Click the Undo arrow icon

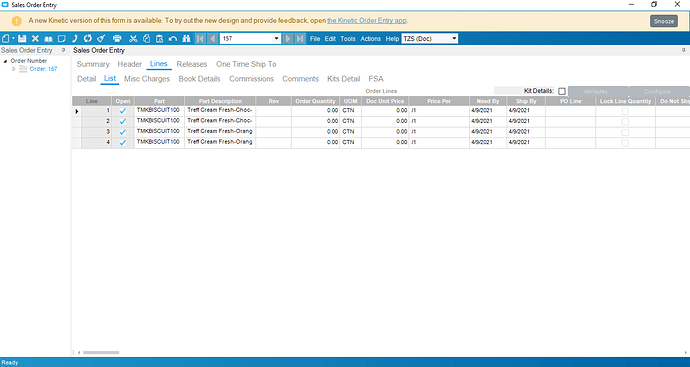point(173,39)
